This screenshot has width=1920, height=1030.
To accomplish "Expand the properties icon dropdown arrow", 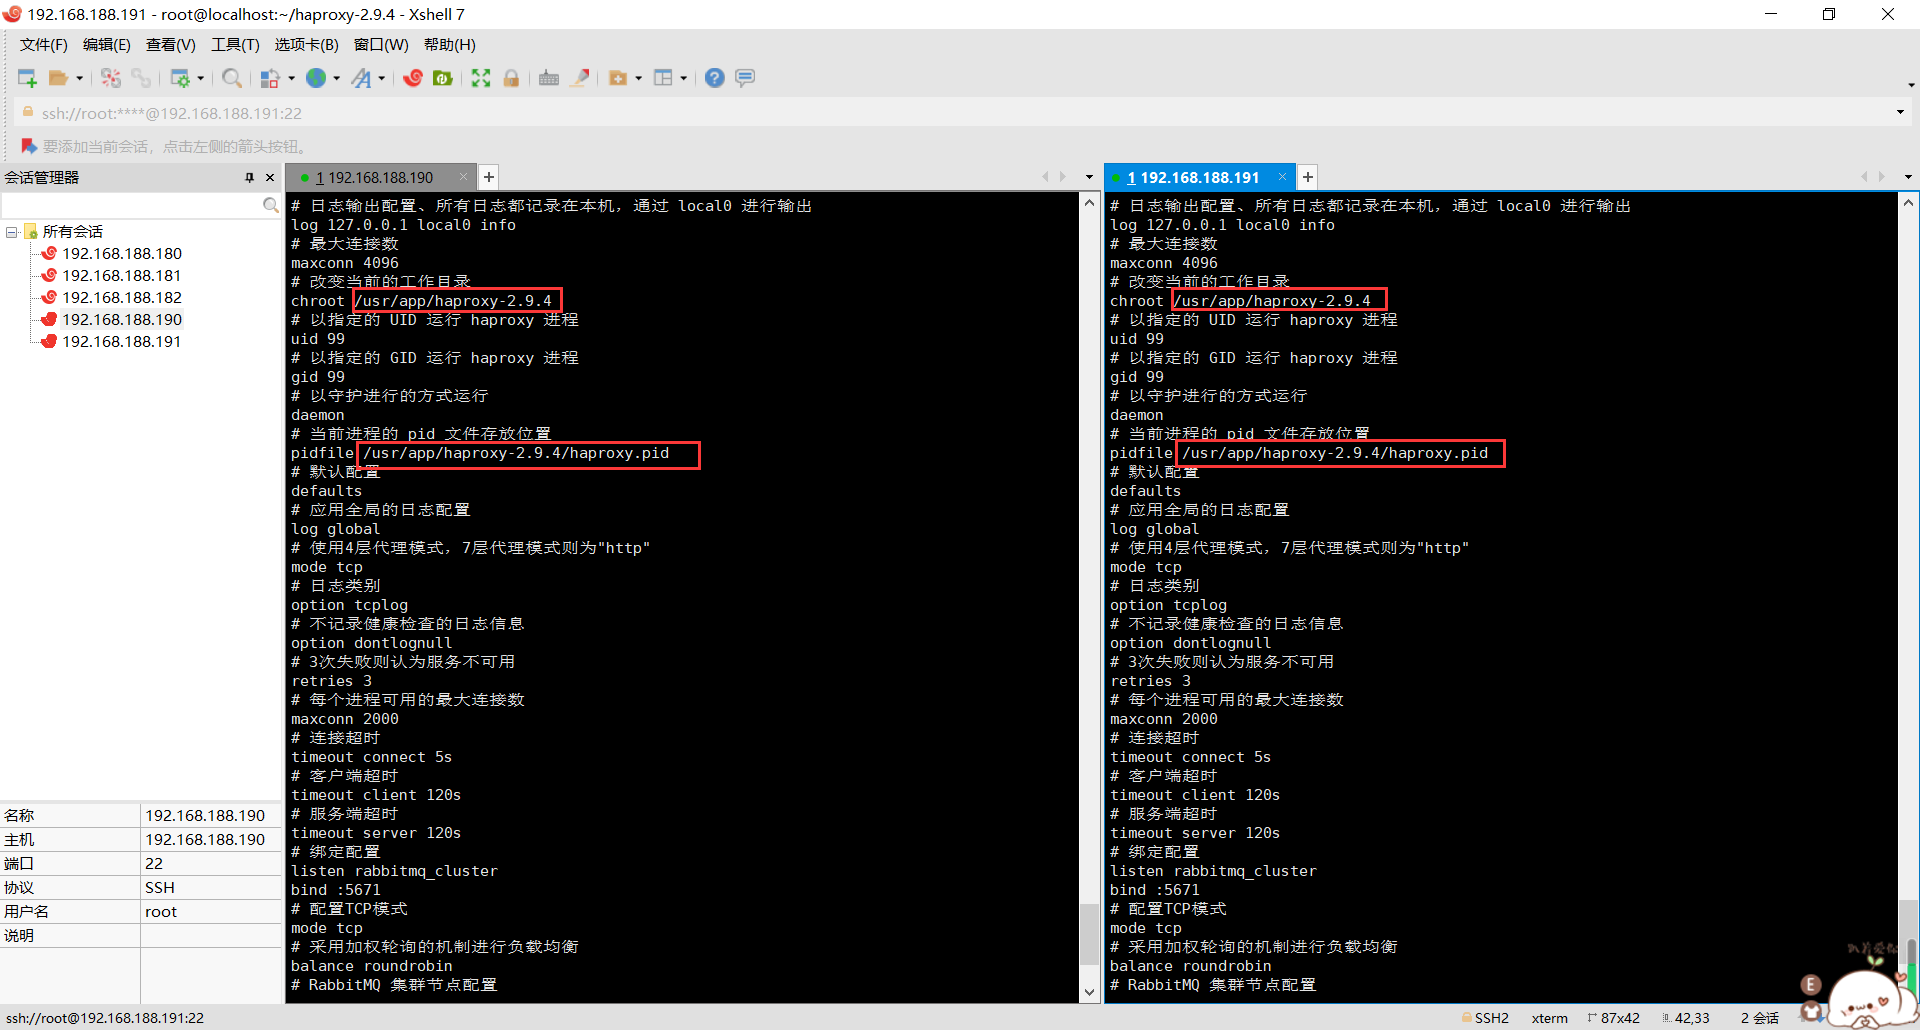I will coord(201,78).
